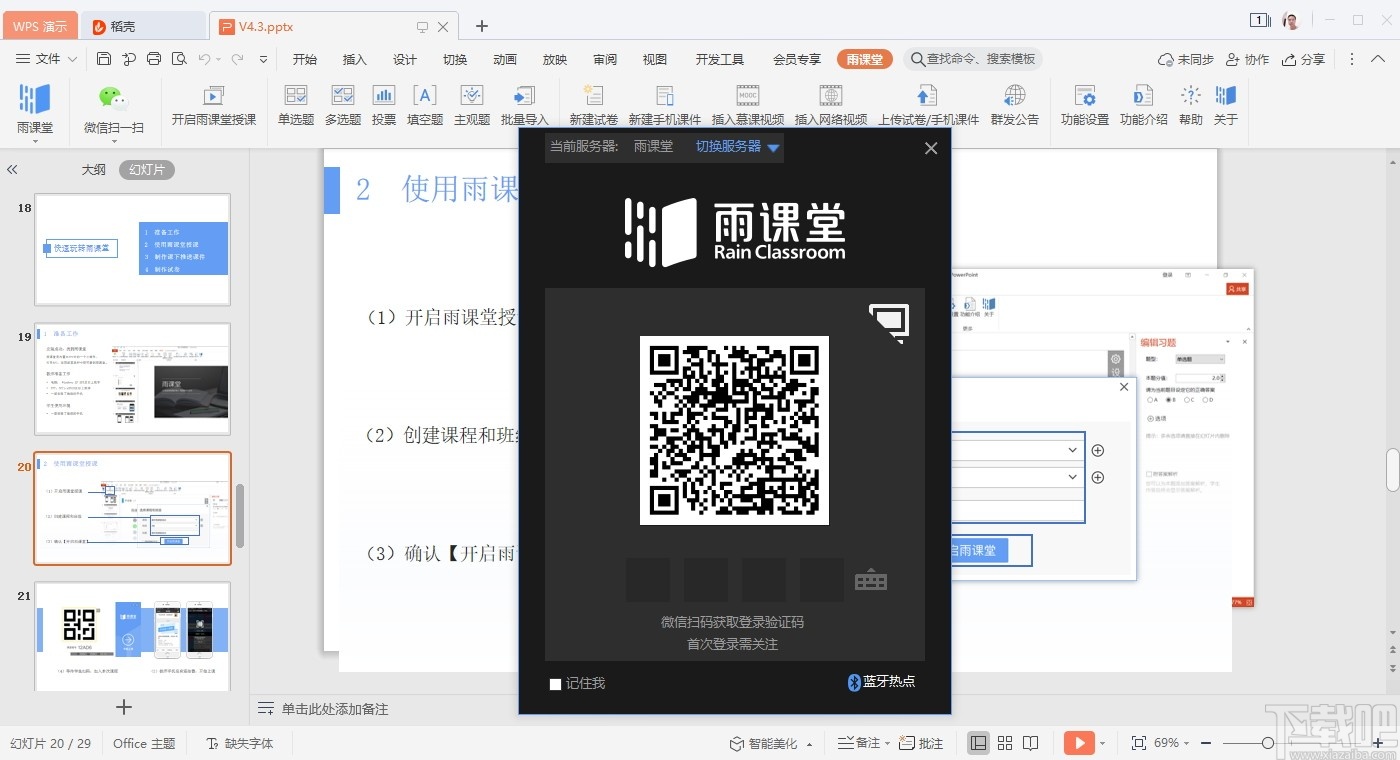Open the 69% zoom level dropdown

click(1172, 743)
